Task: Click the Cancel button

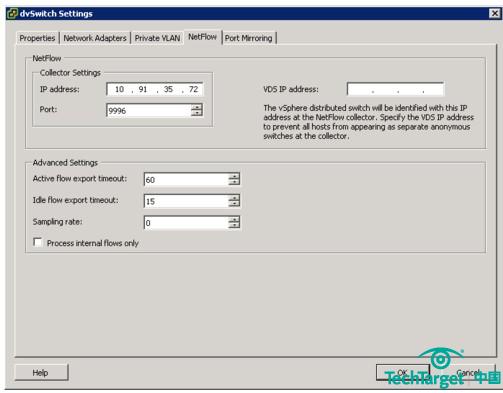Action: [468, 372]
